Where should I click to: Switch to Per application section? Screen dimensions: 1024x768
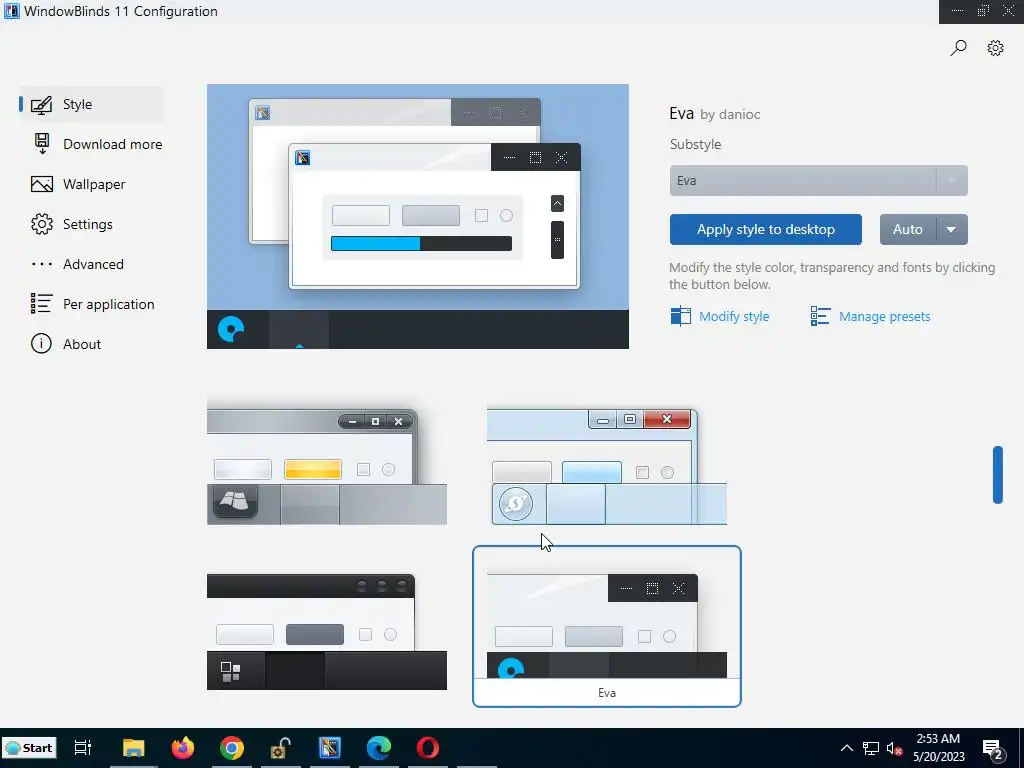tap(93, 304)
